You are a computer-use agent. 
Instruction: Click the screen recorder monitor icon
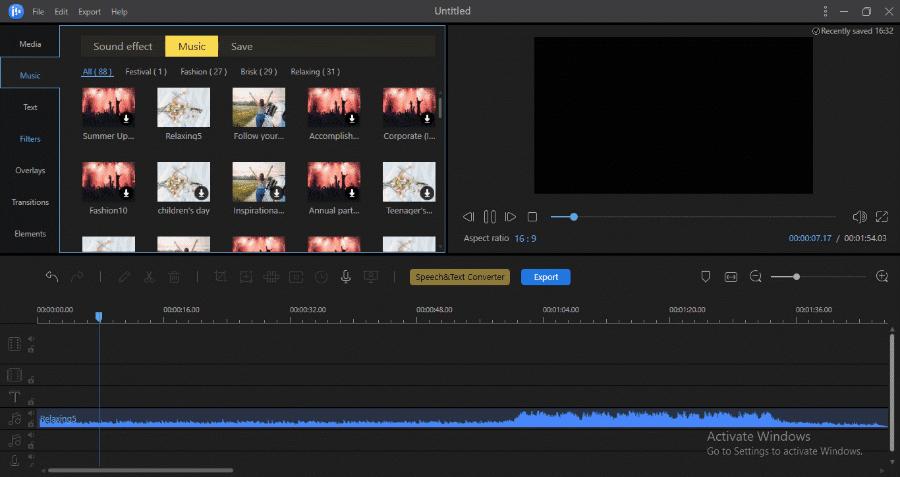coord(371,277)
